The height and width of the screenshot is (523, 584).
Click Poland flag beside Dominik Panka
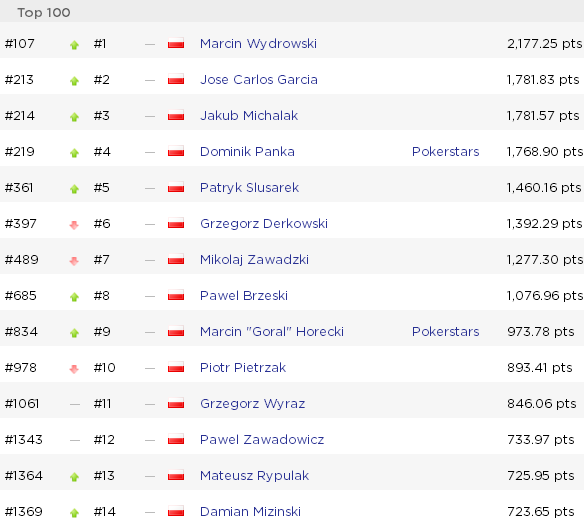[x=176, y=151]
